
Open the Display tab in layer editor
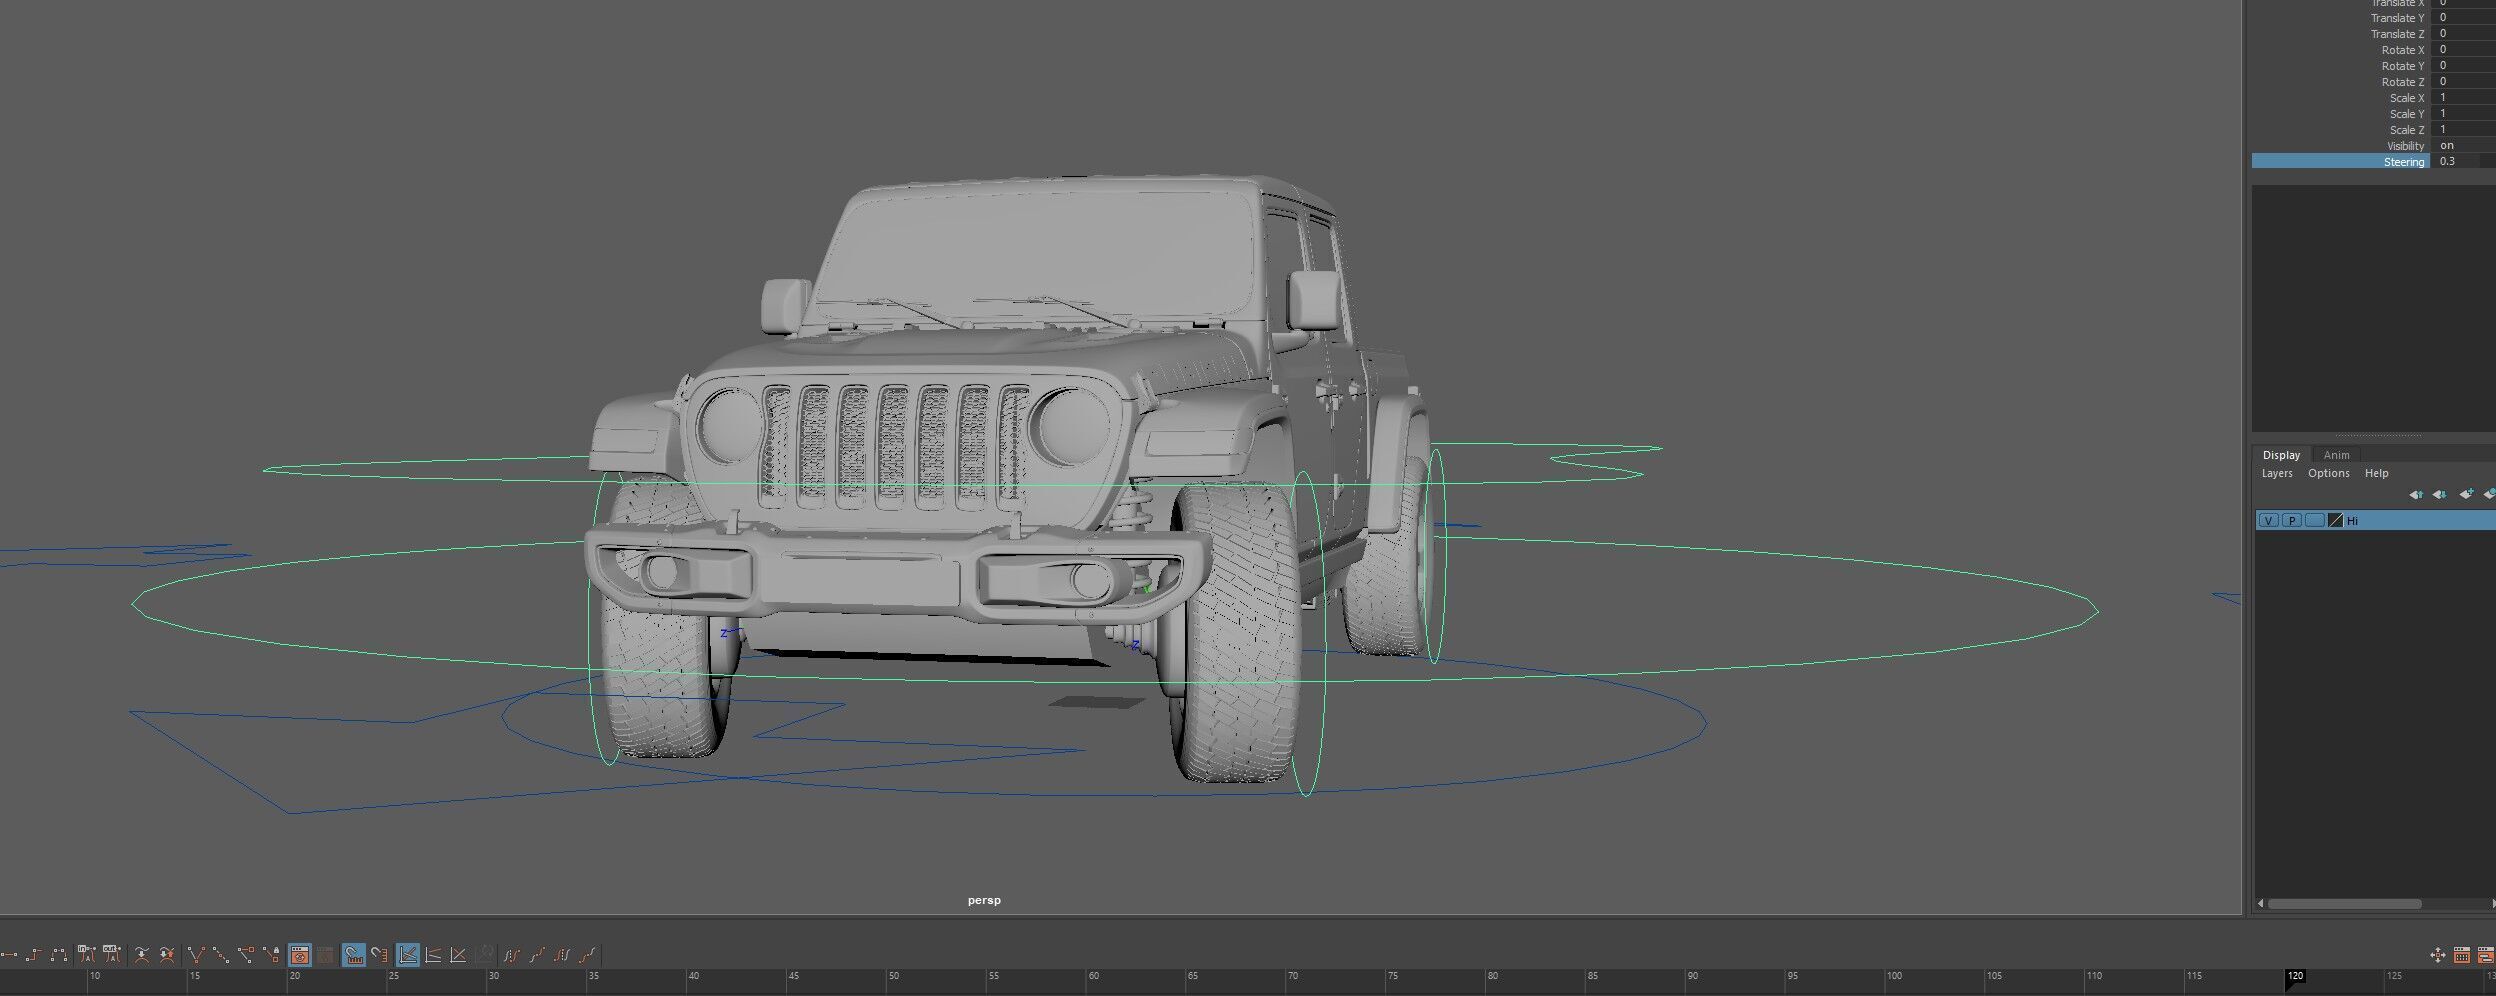tap(2281, 455)
